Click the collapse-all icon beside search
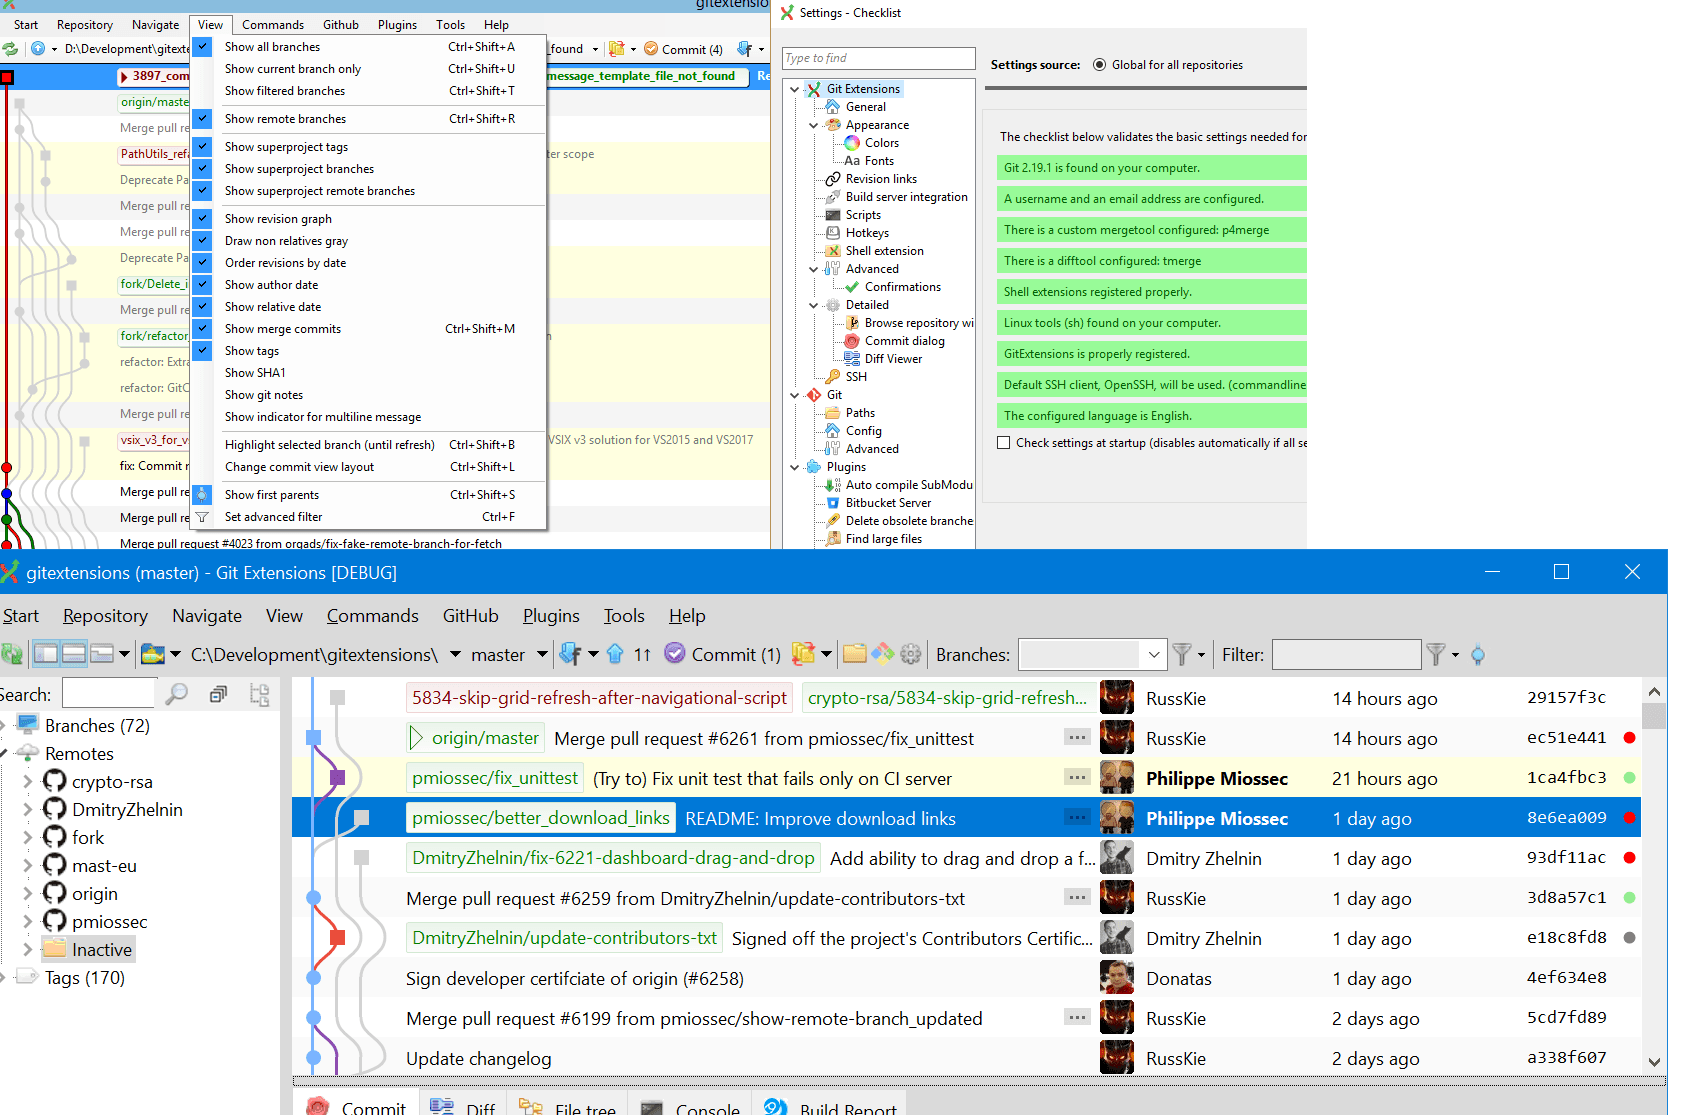The height and width of the screenshot is (1115, 1683). [x=218, y=695]
